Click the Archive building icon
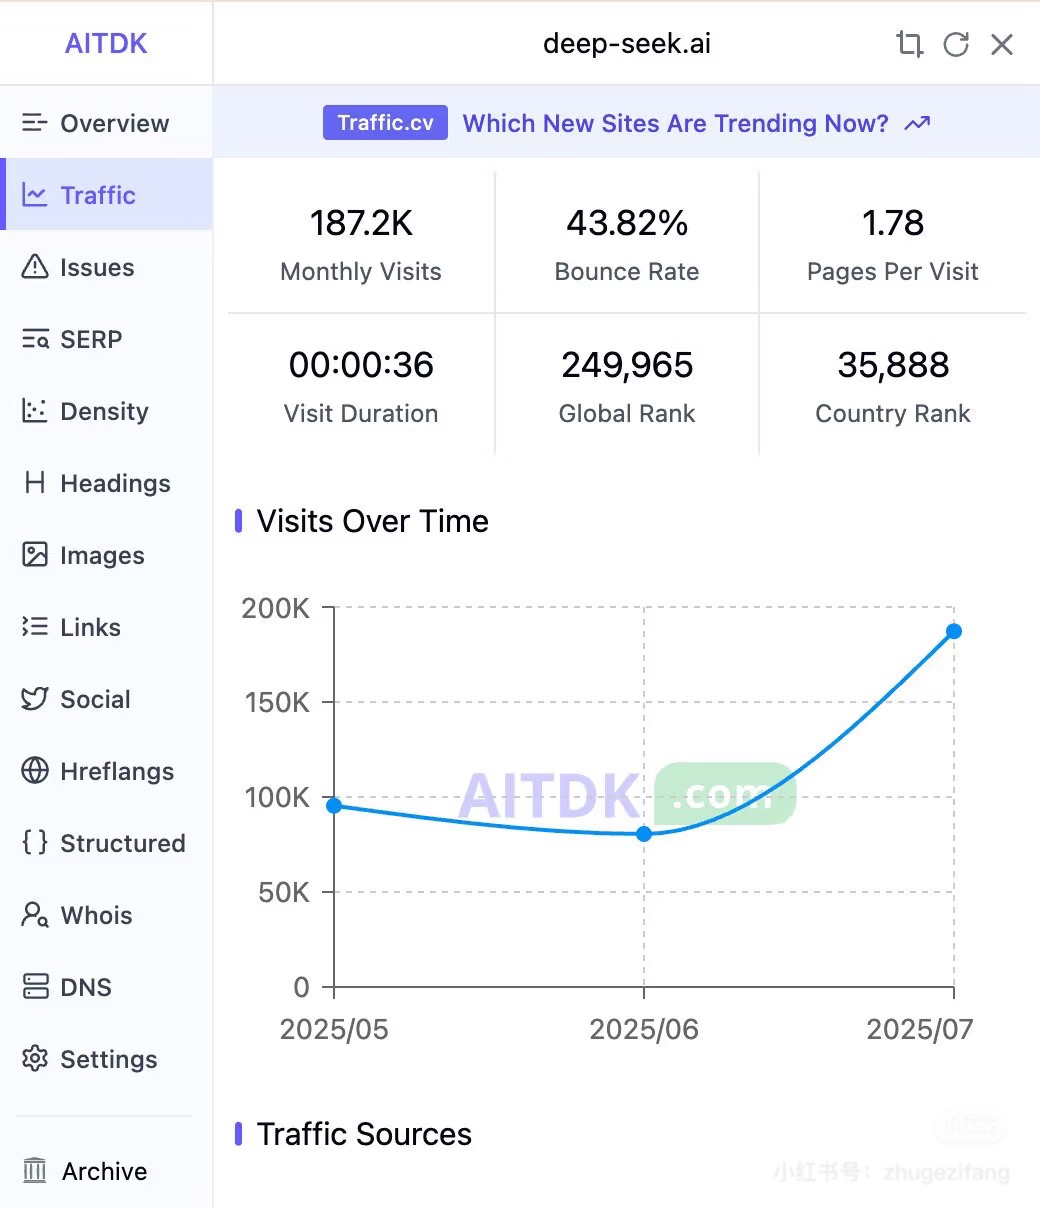Screen dimensions: 1040x1208 tap(35, 1171)
